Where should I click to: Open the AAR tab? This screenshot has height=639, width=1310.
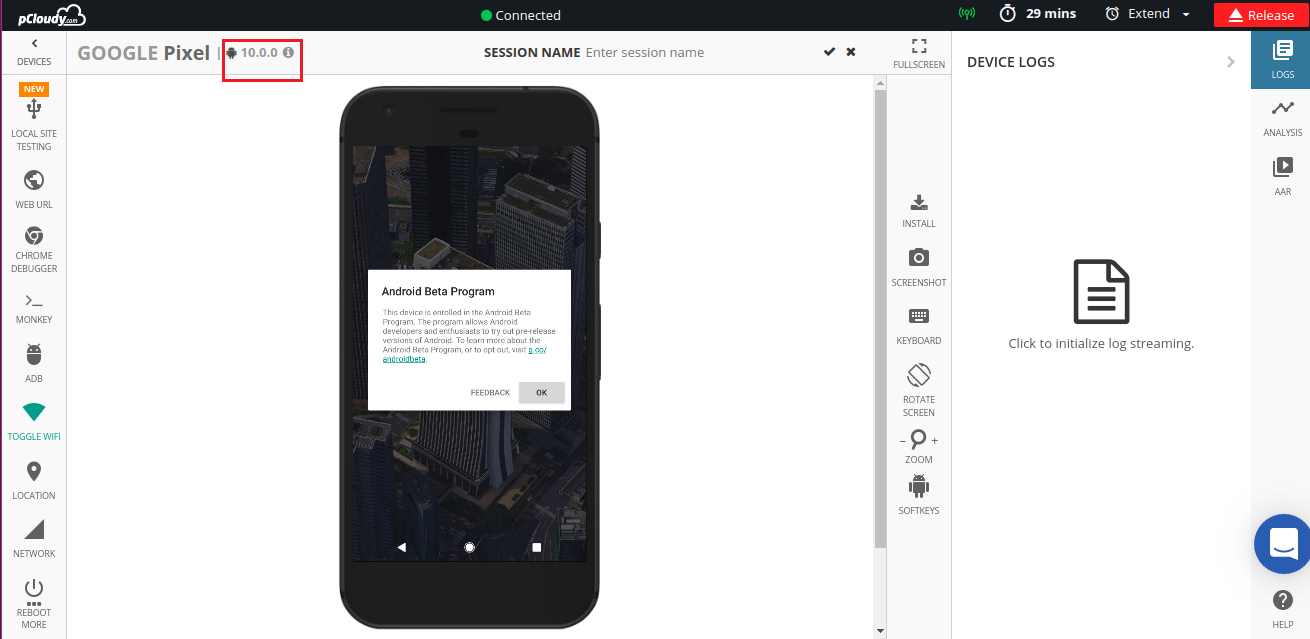tap(1283, 176)
